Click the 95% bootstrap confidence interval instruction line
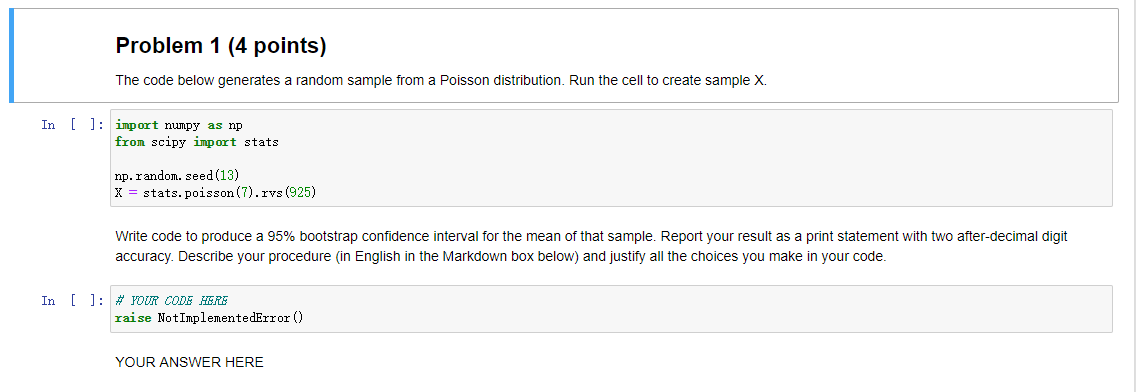The image size is (1136, 392). (591, 236)
